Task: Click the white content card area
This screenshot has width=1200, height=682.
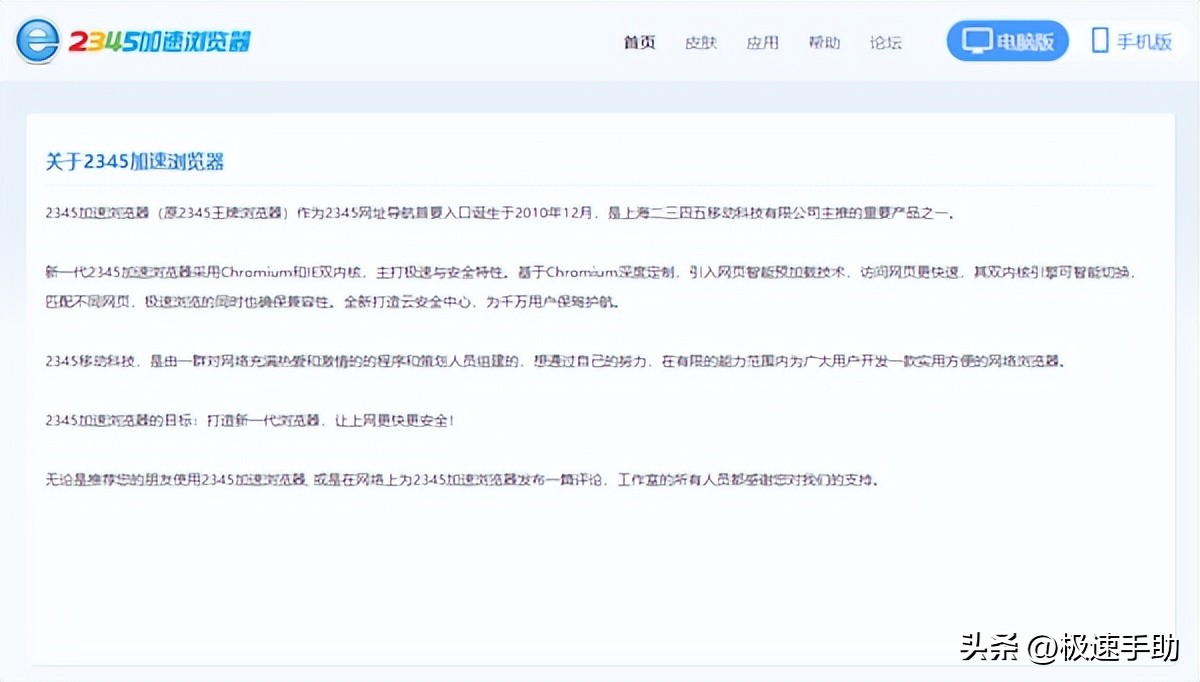Action: coord(600,560)
